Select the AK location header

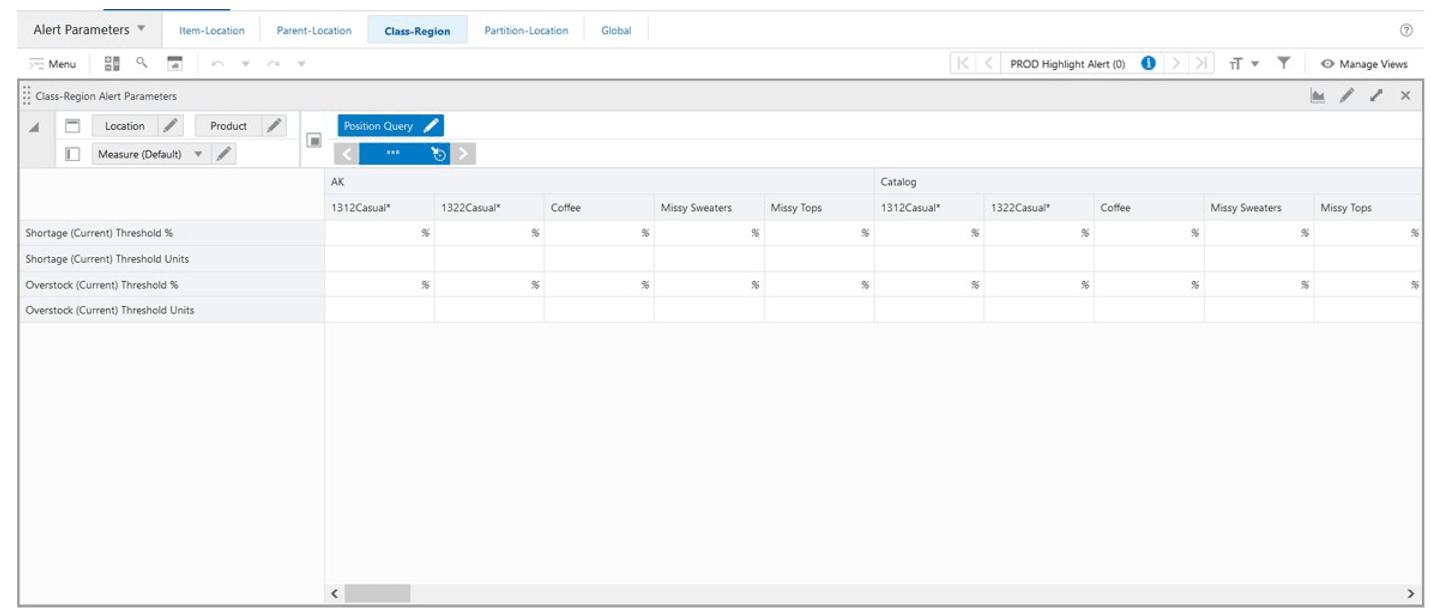point(599,182)
